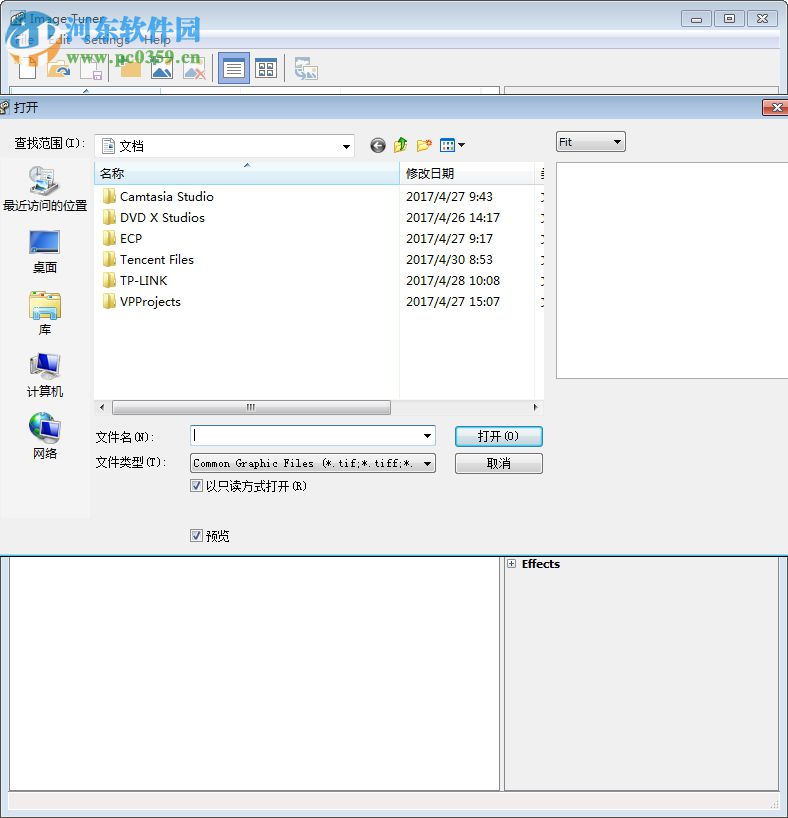This screenshot has width=788, height=818.
Task: Open Recent Places (最近访问的位置) shortcut
Action: click(45, 189)
